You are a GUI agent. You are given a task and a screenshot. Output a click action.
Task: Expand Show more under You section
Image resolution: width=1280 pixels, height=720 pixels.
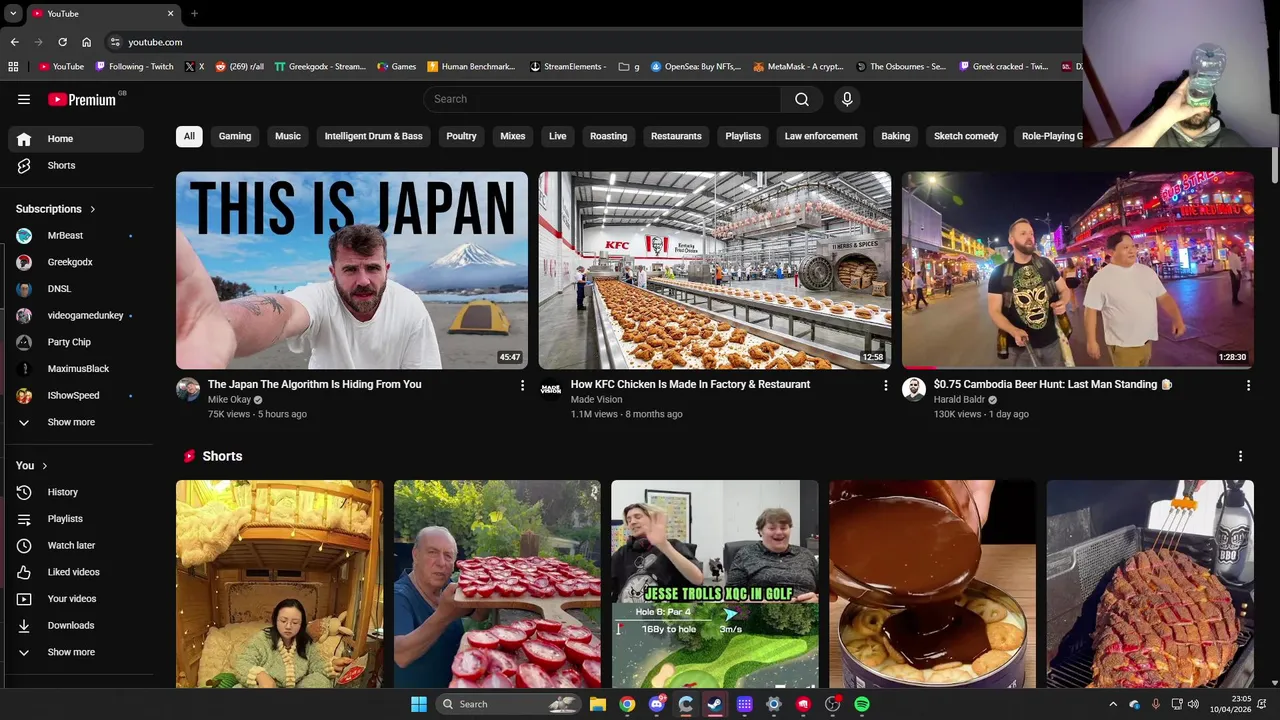pos(76,652)
